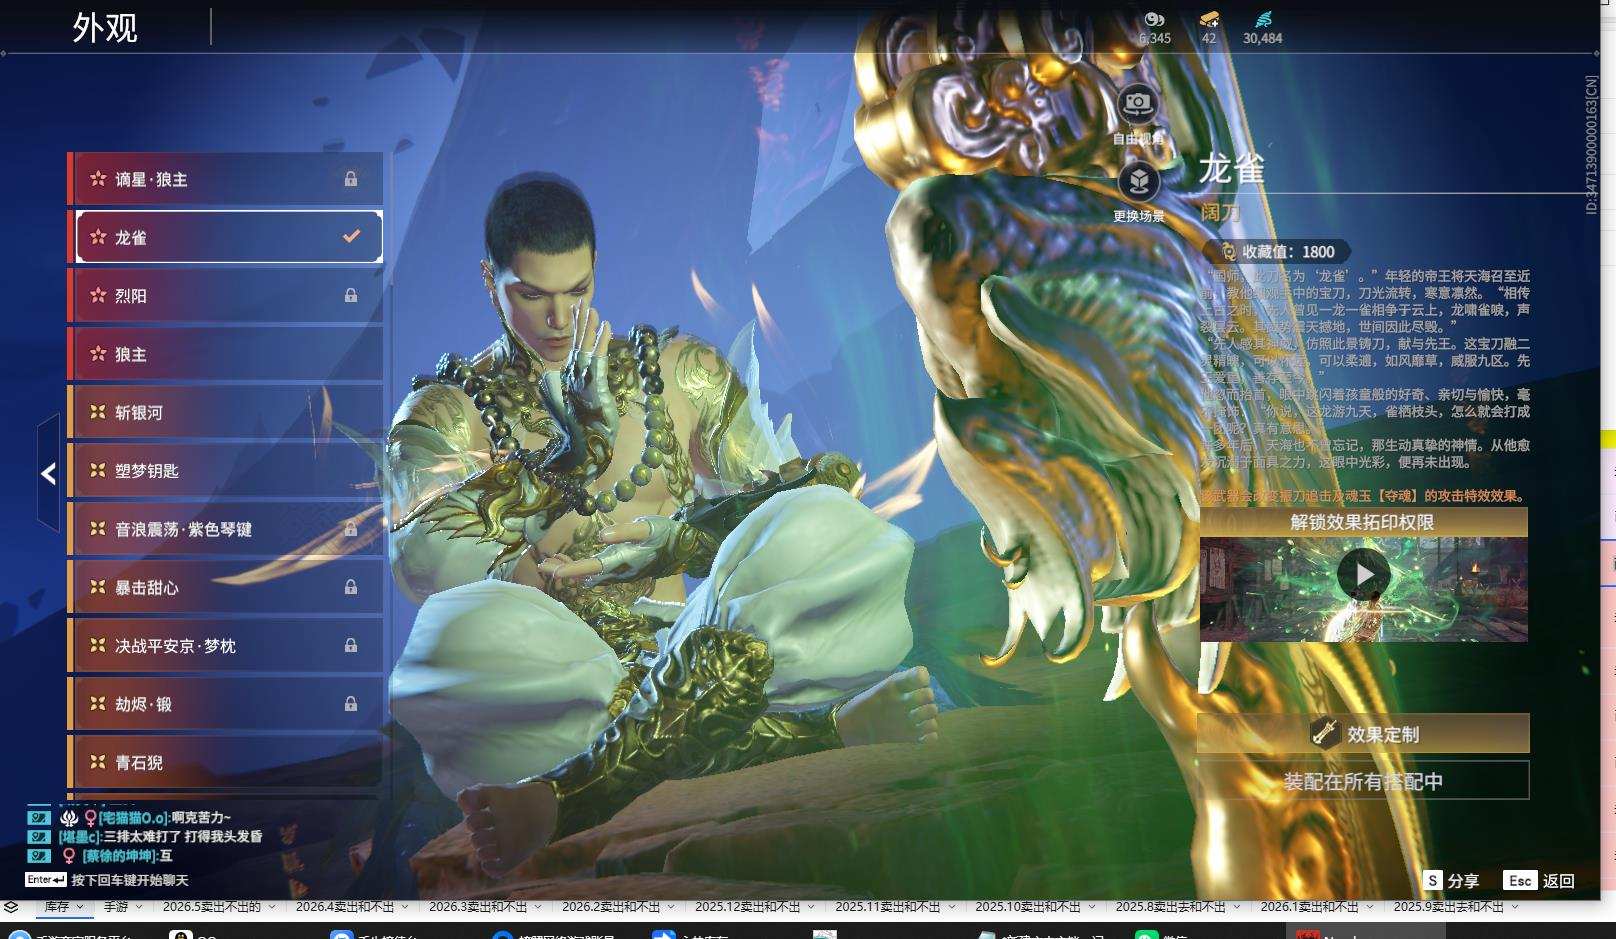This screenshot has width=1616, height=939.
Task: Open the effect preview video thumbnail
Action: pos(1363,589)
